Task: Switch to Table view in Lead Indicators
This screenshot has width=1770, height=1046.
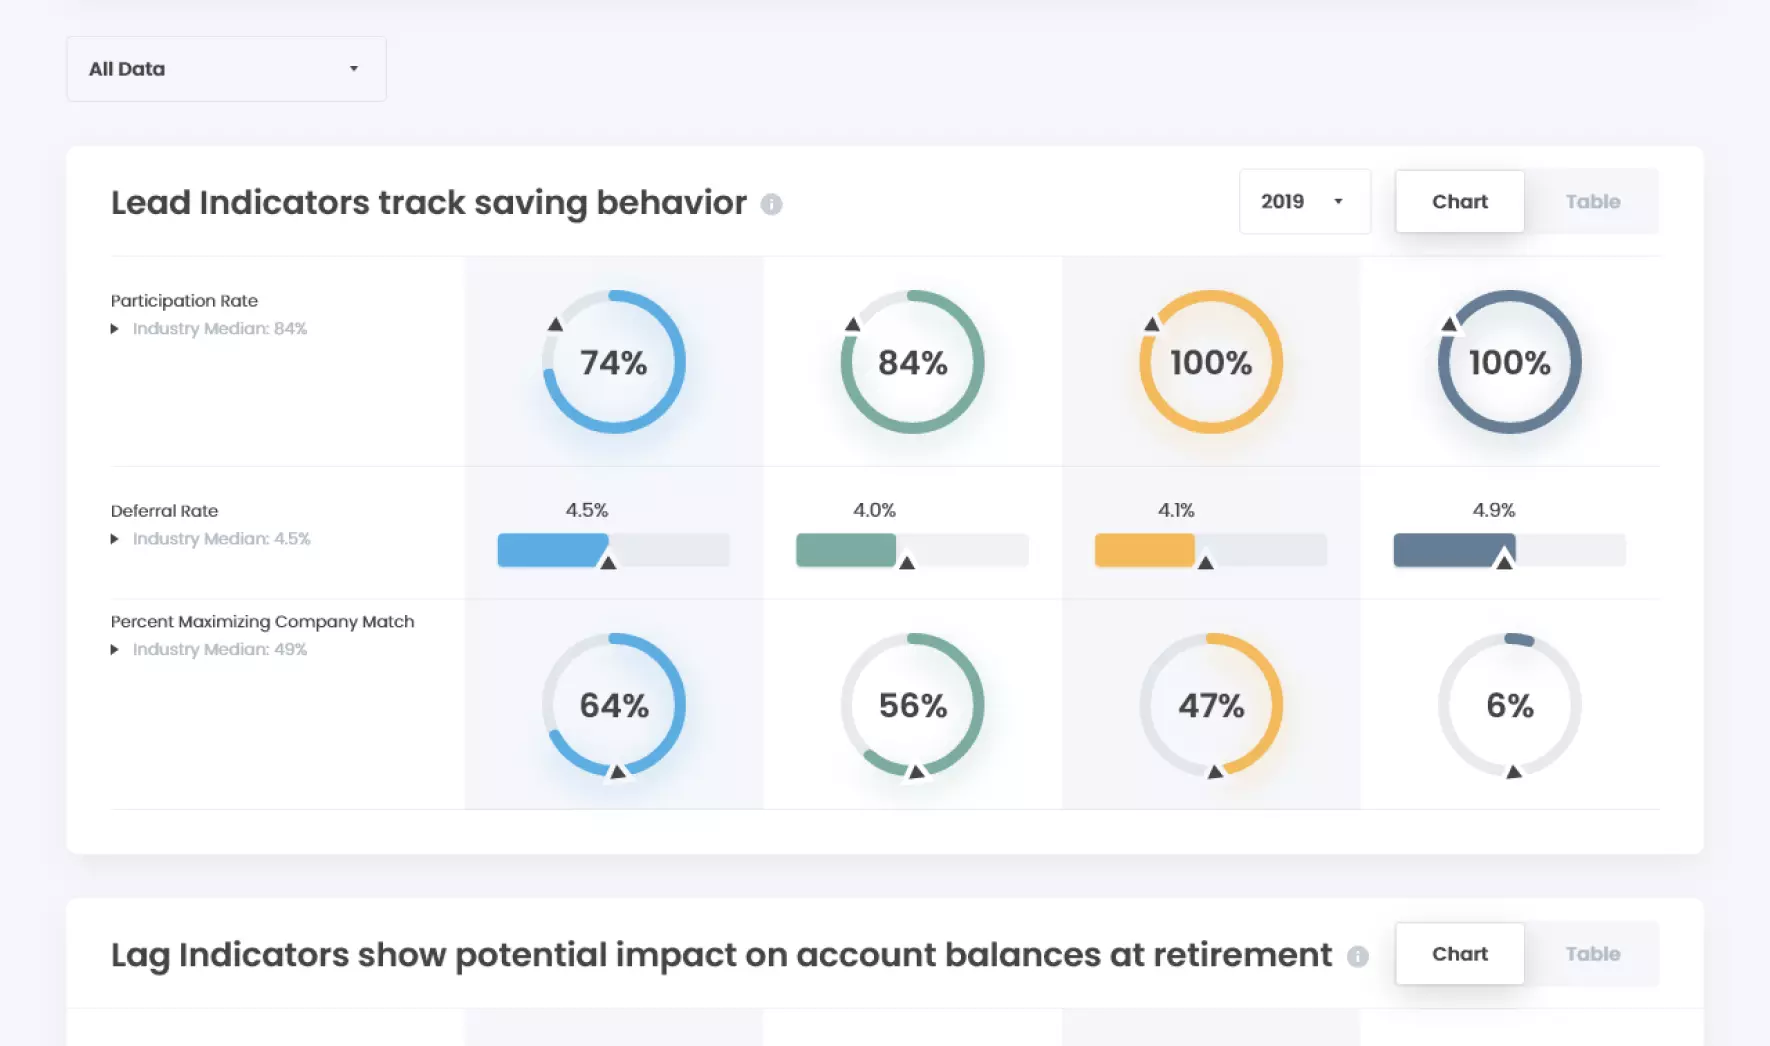Action: (x=1592, y=202)
